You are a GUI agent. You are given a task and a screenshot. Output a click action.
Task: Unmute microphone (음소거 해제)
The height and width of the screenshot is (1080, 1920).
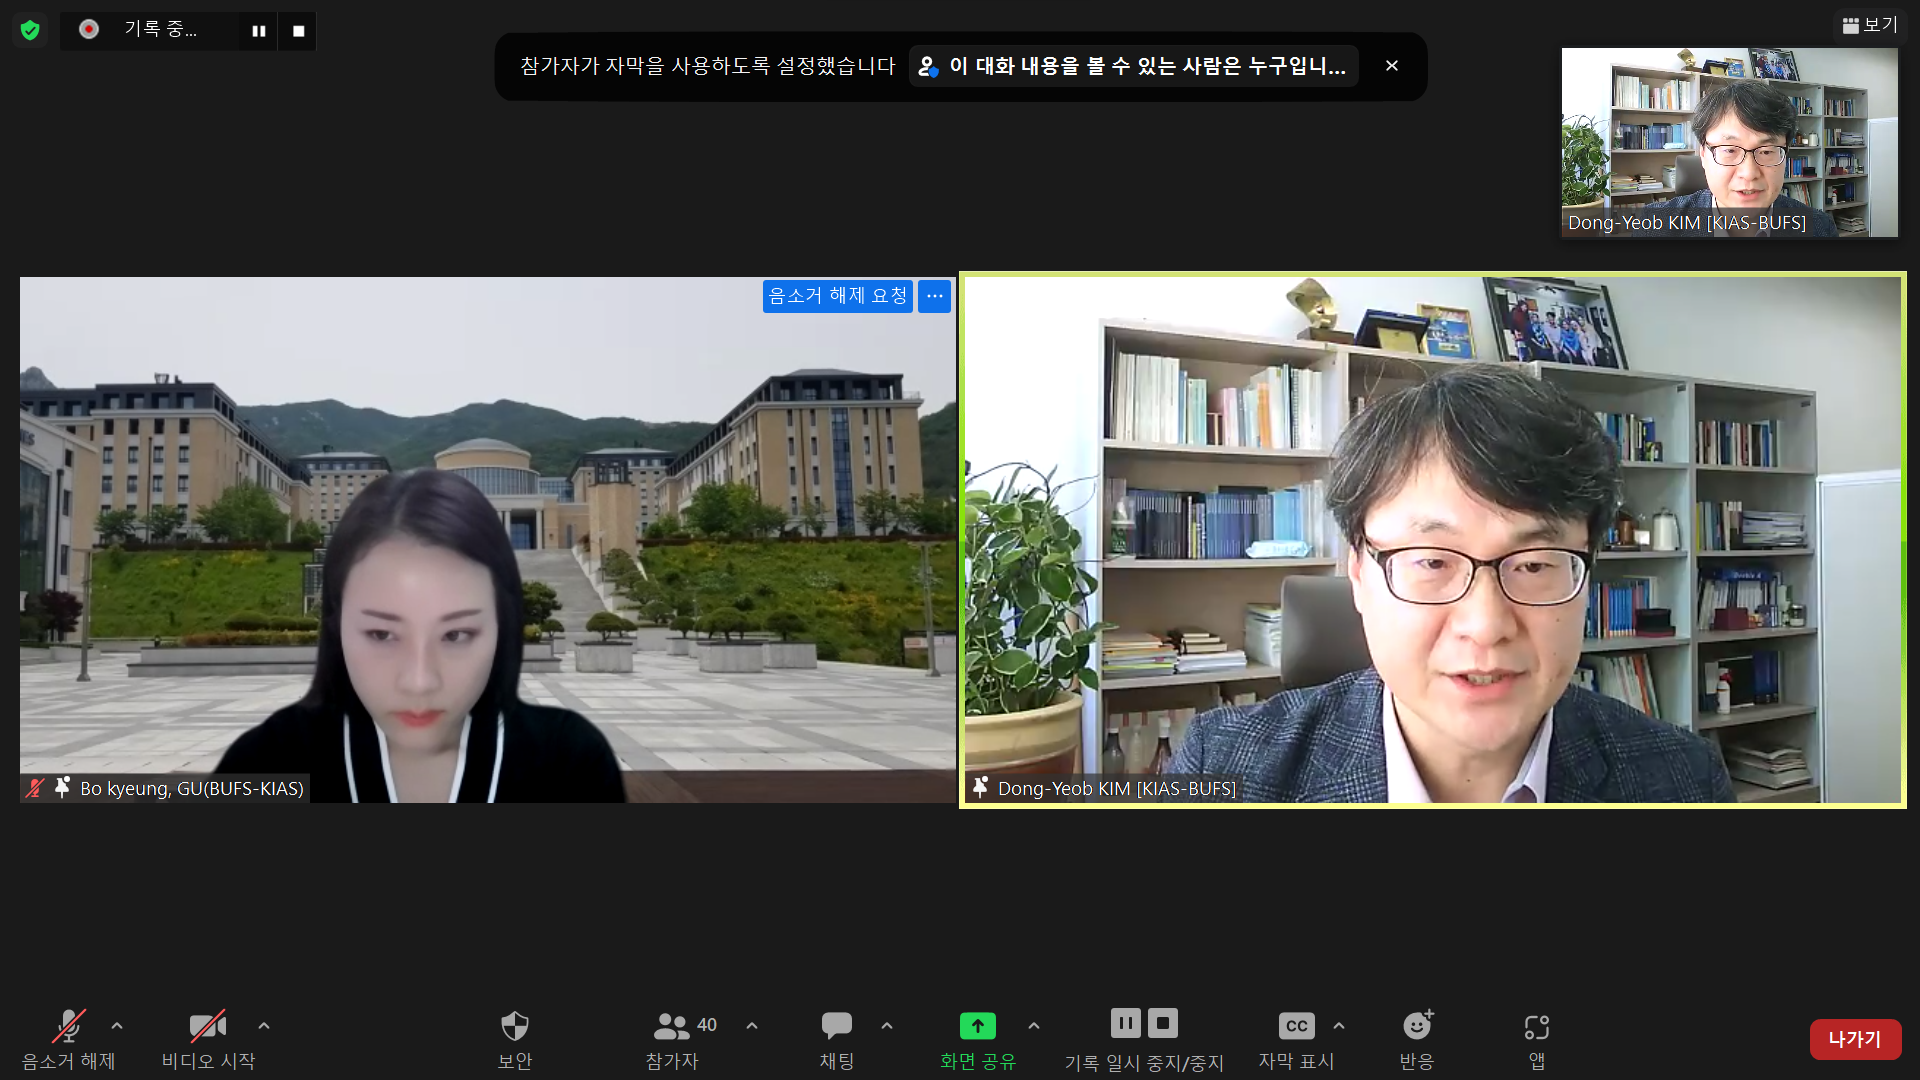click(68, 1027)
